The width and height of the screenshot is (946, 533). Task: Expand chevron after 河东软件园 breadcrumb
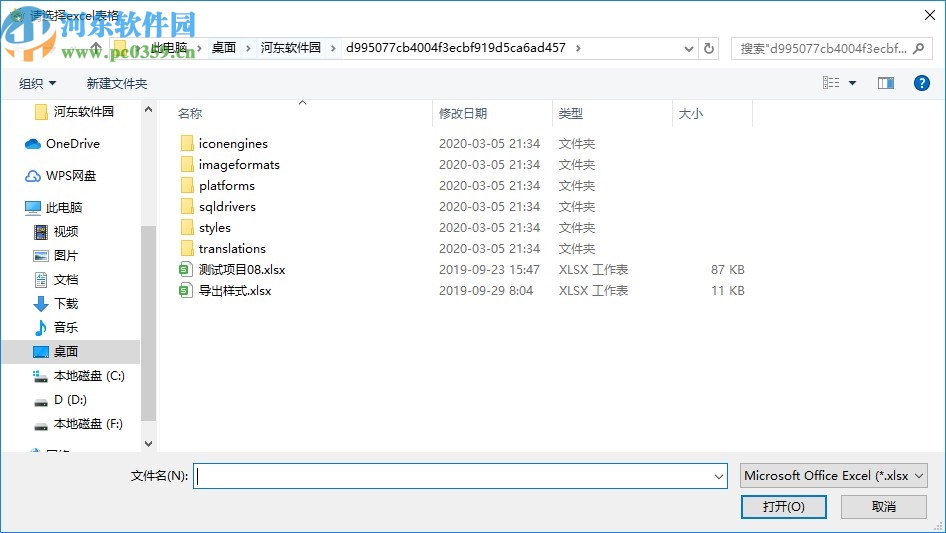[333, 48]
